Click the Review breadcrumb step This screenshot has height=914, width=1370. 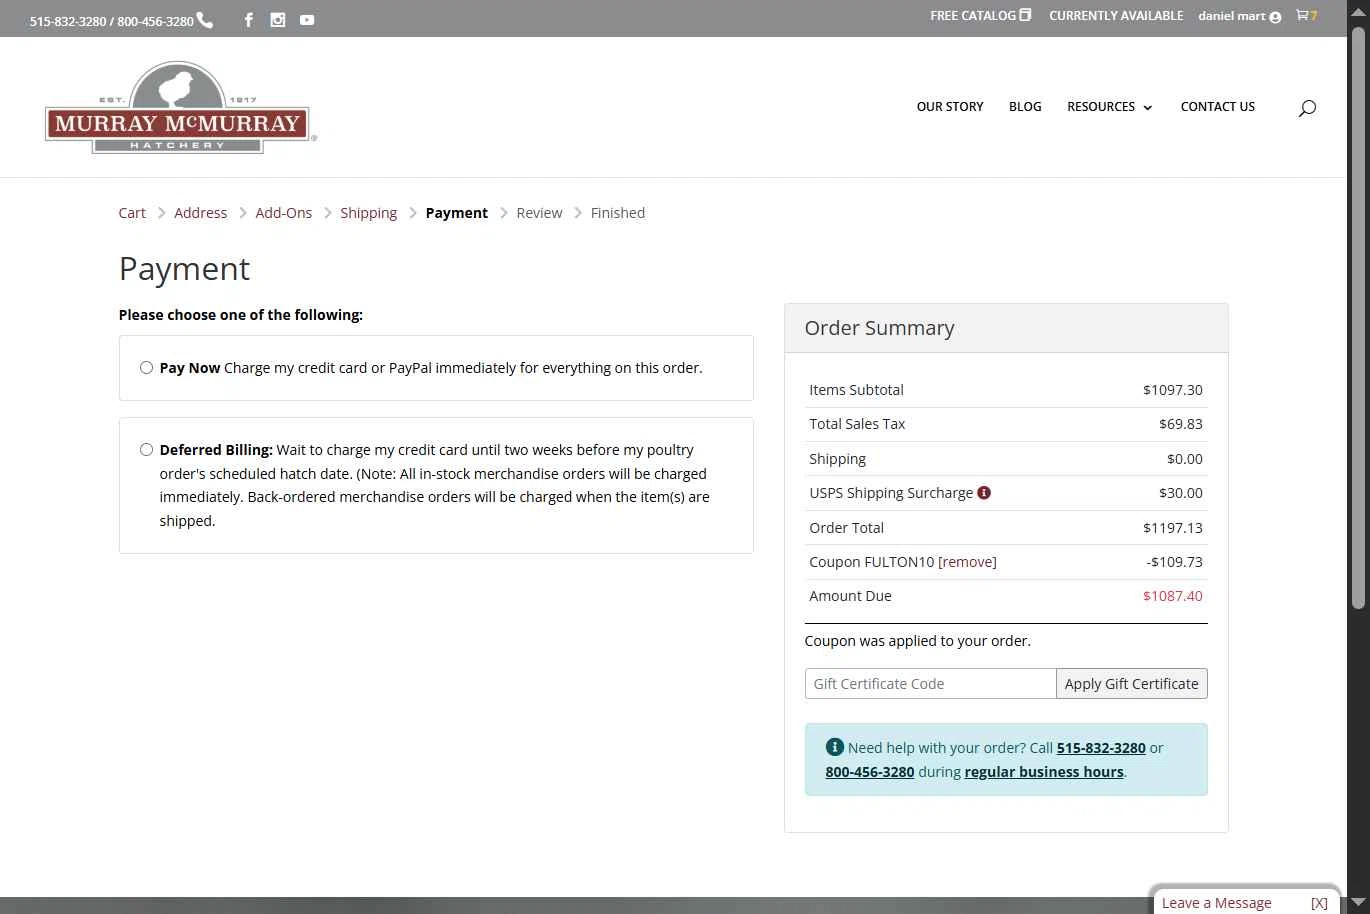[539, 213]
